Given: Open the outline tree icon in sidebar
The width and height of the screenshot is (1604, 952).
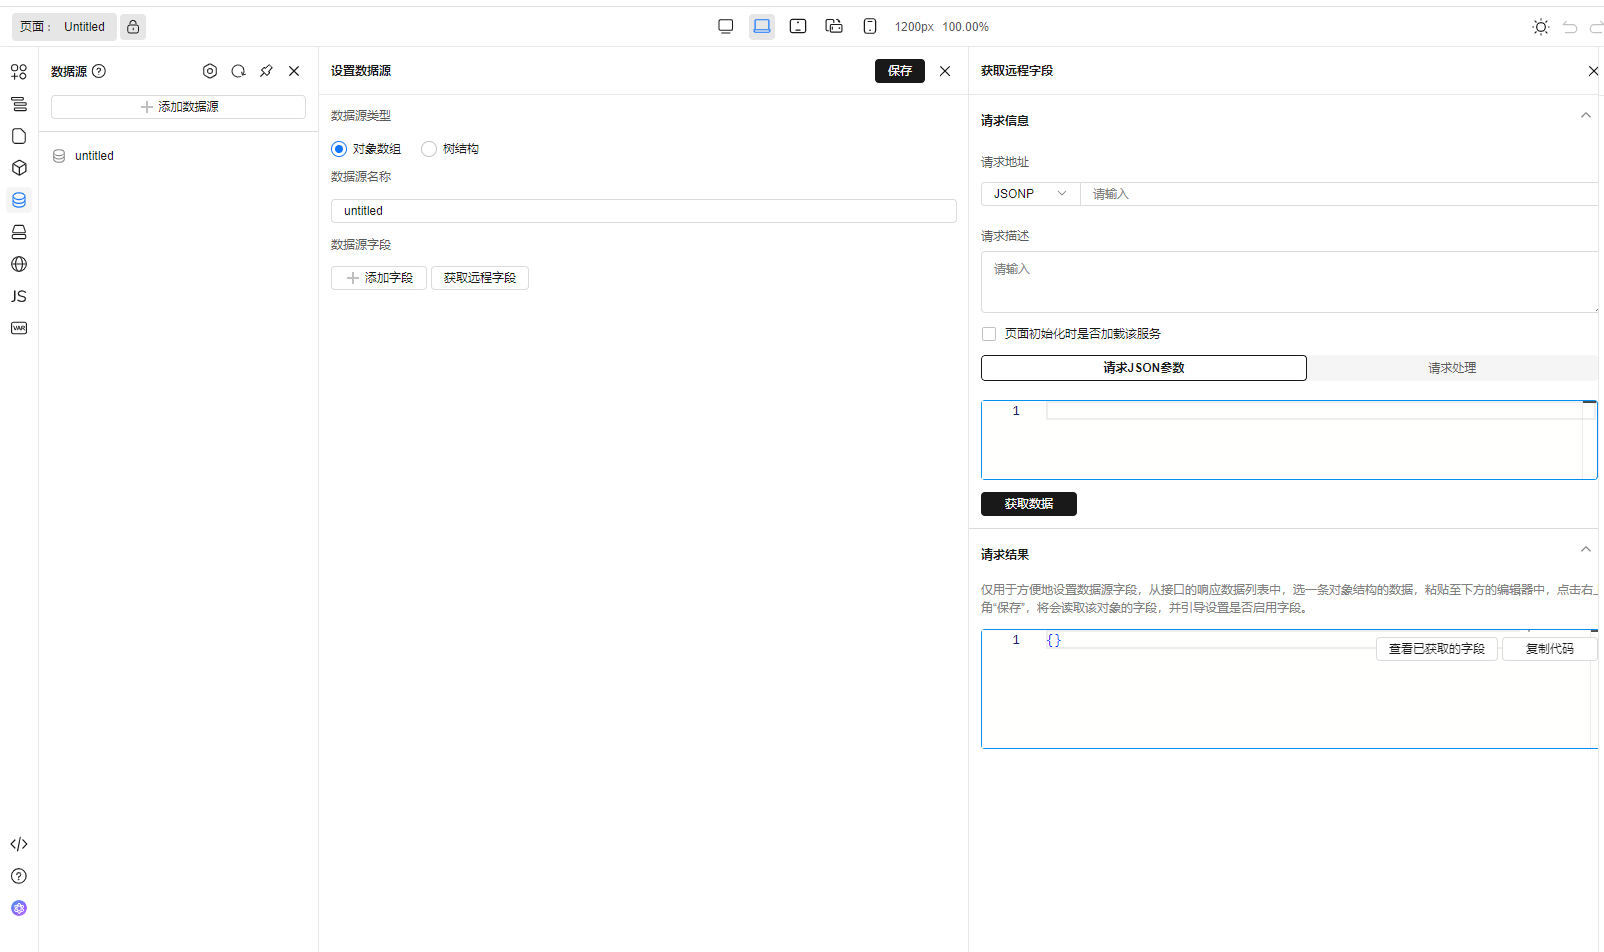Looking at the screenshot, I should click(19, 104).
